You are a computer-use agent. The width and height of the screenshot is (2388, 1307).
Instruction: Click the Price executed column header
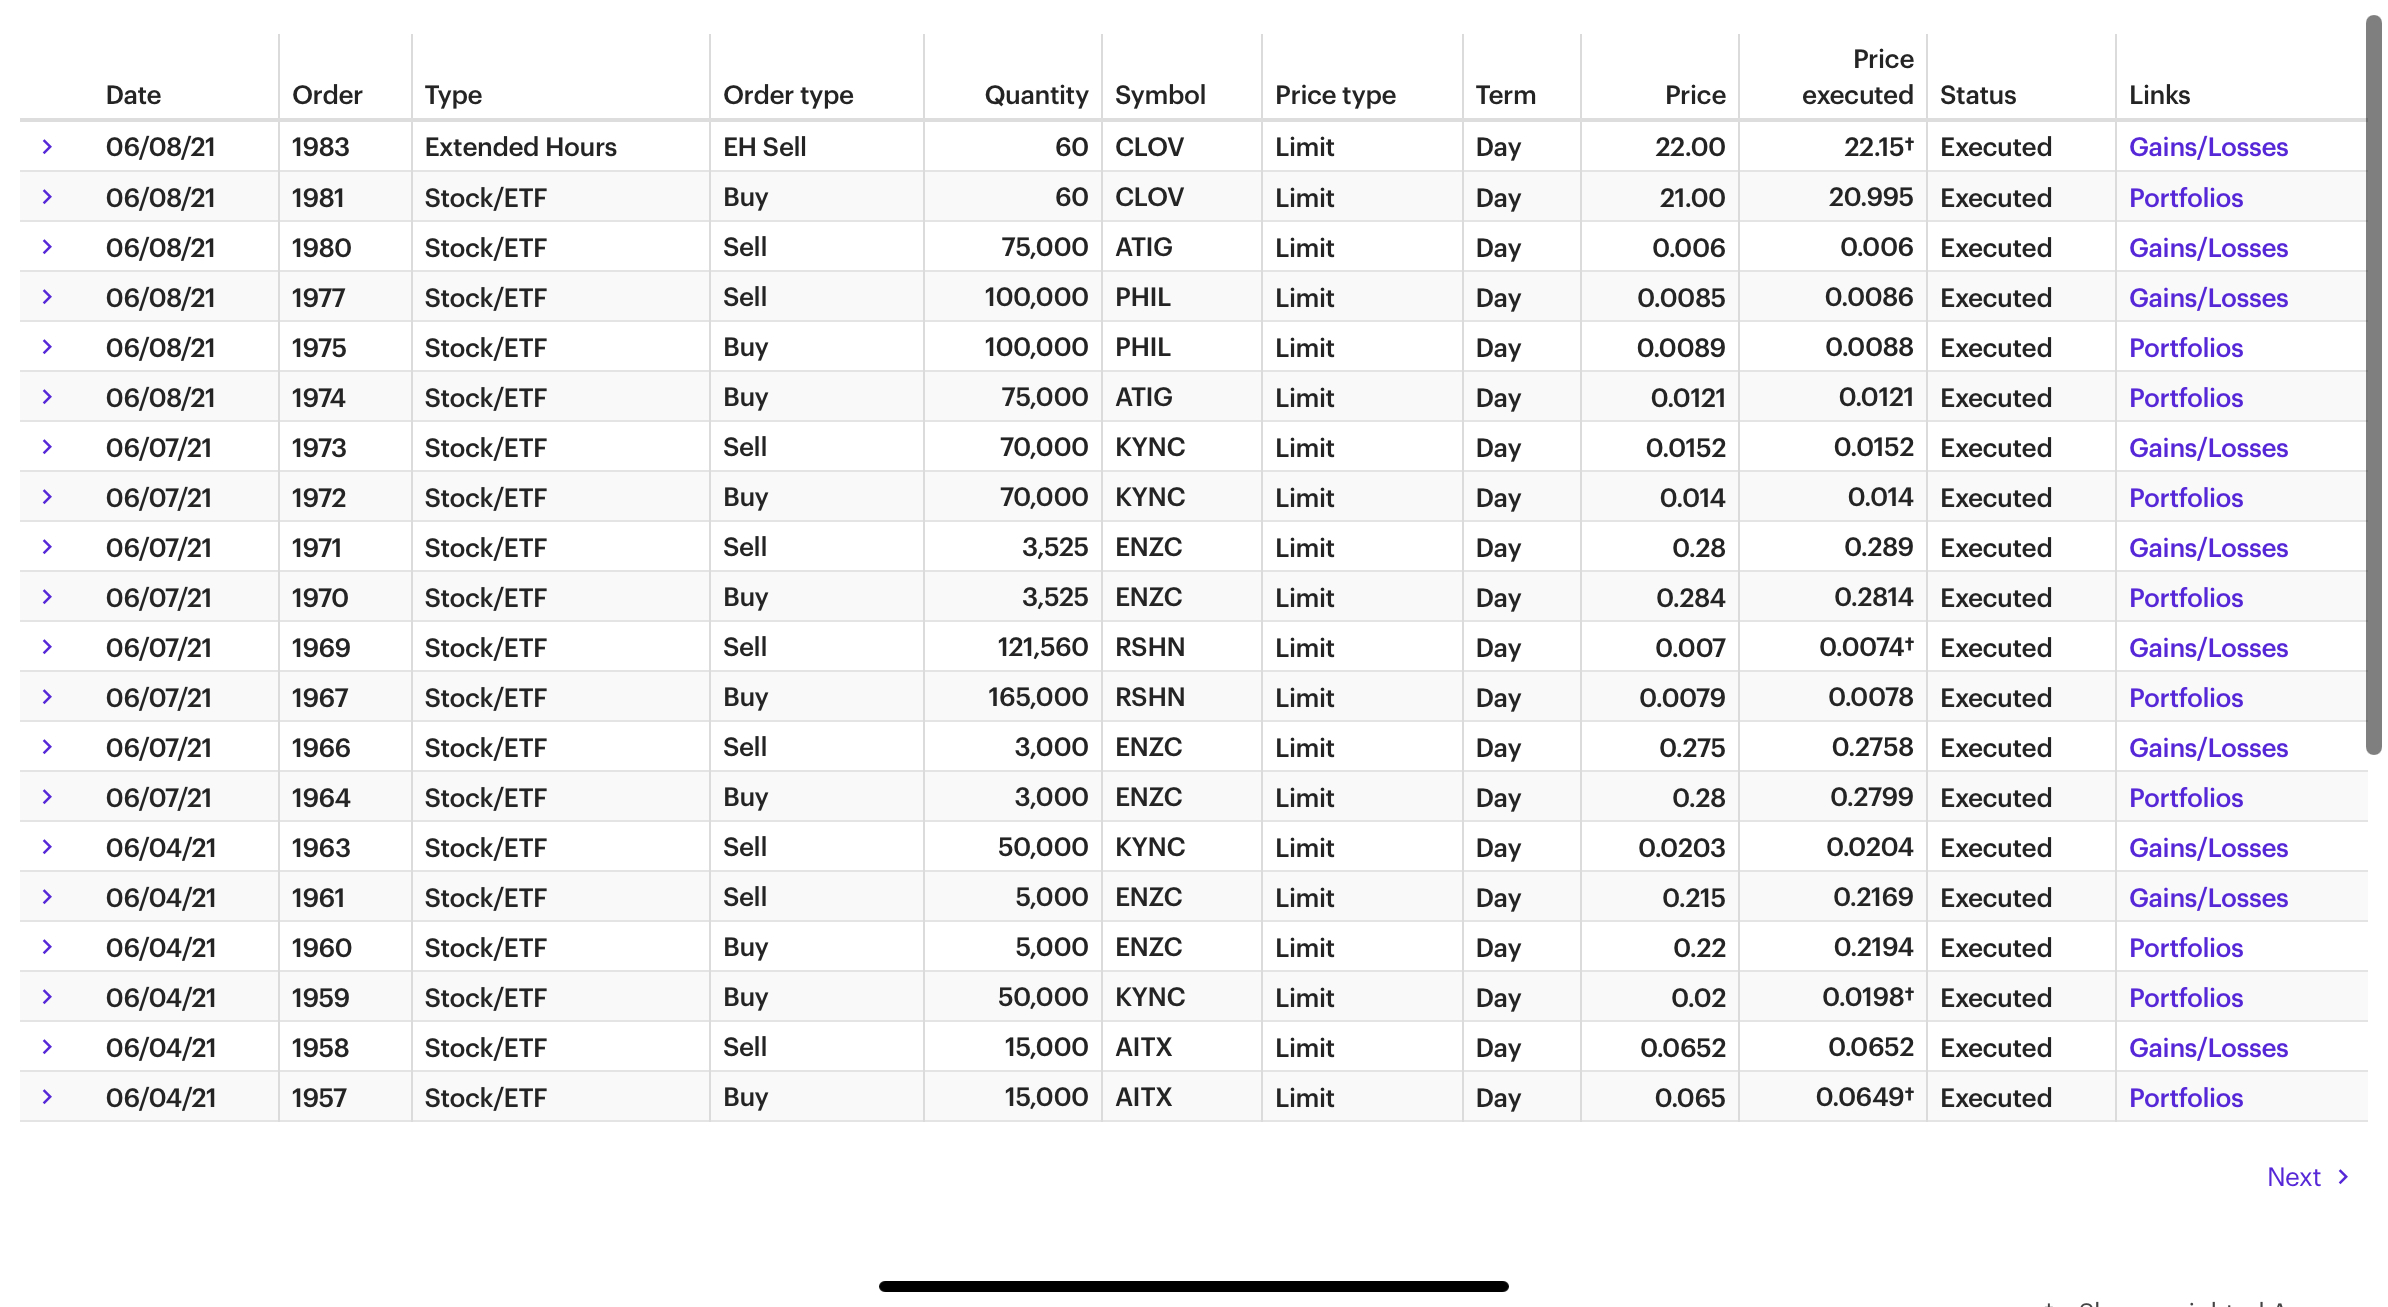[1857, 77]
